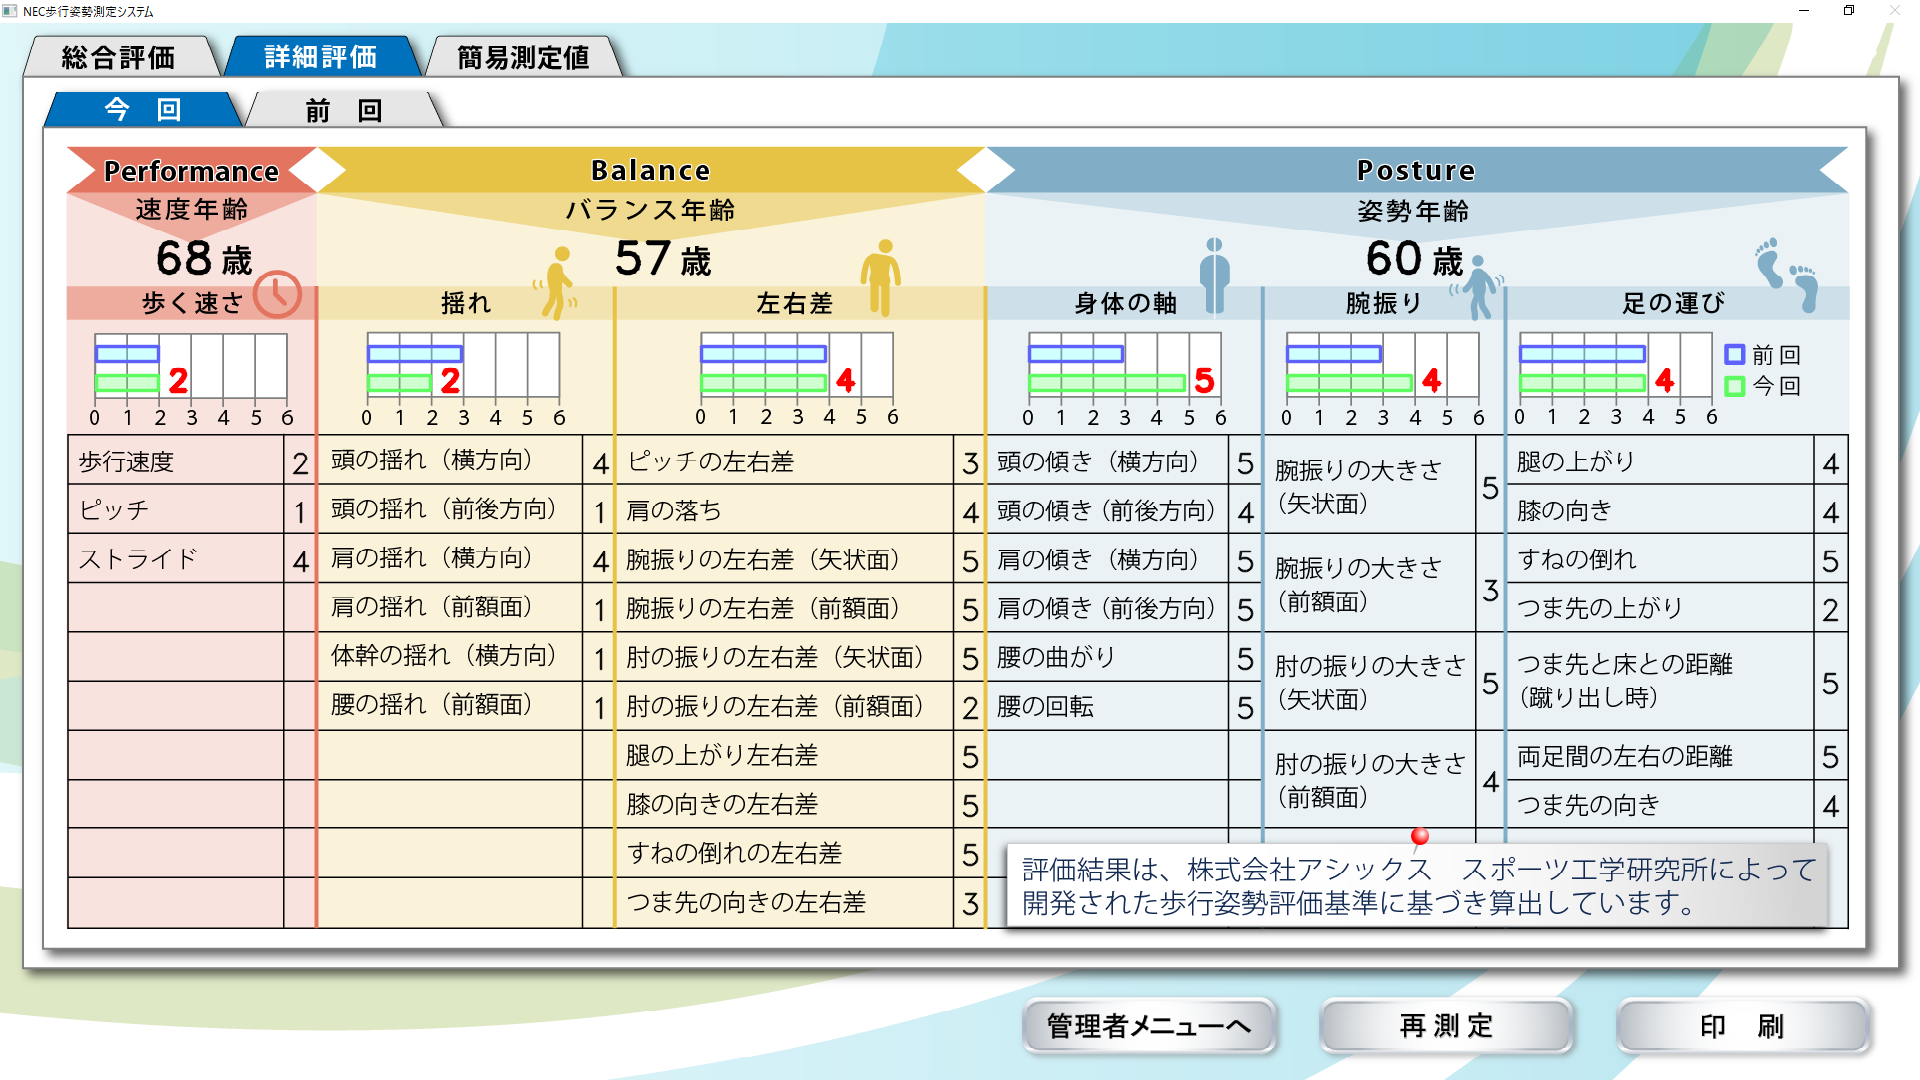The width and height of the screenshot is (1920, 1080).
Task: Open 管理者メニューへ button
Action: [x=1148, y=1026]
